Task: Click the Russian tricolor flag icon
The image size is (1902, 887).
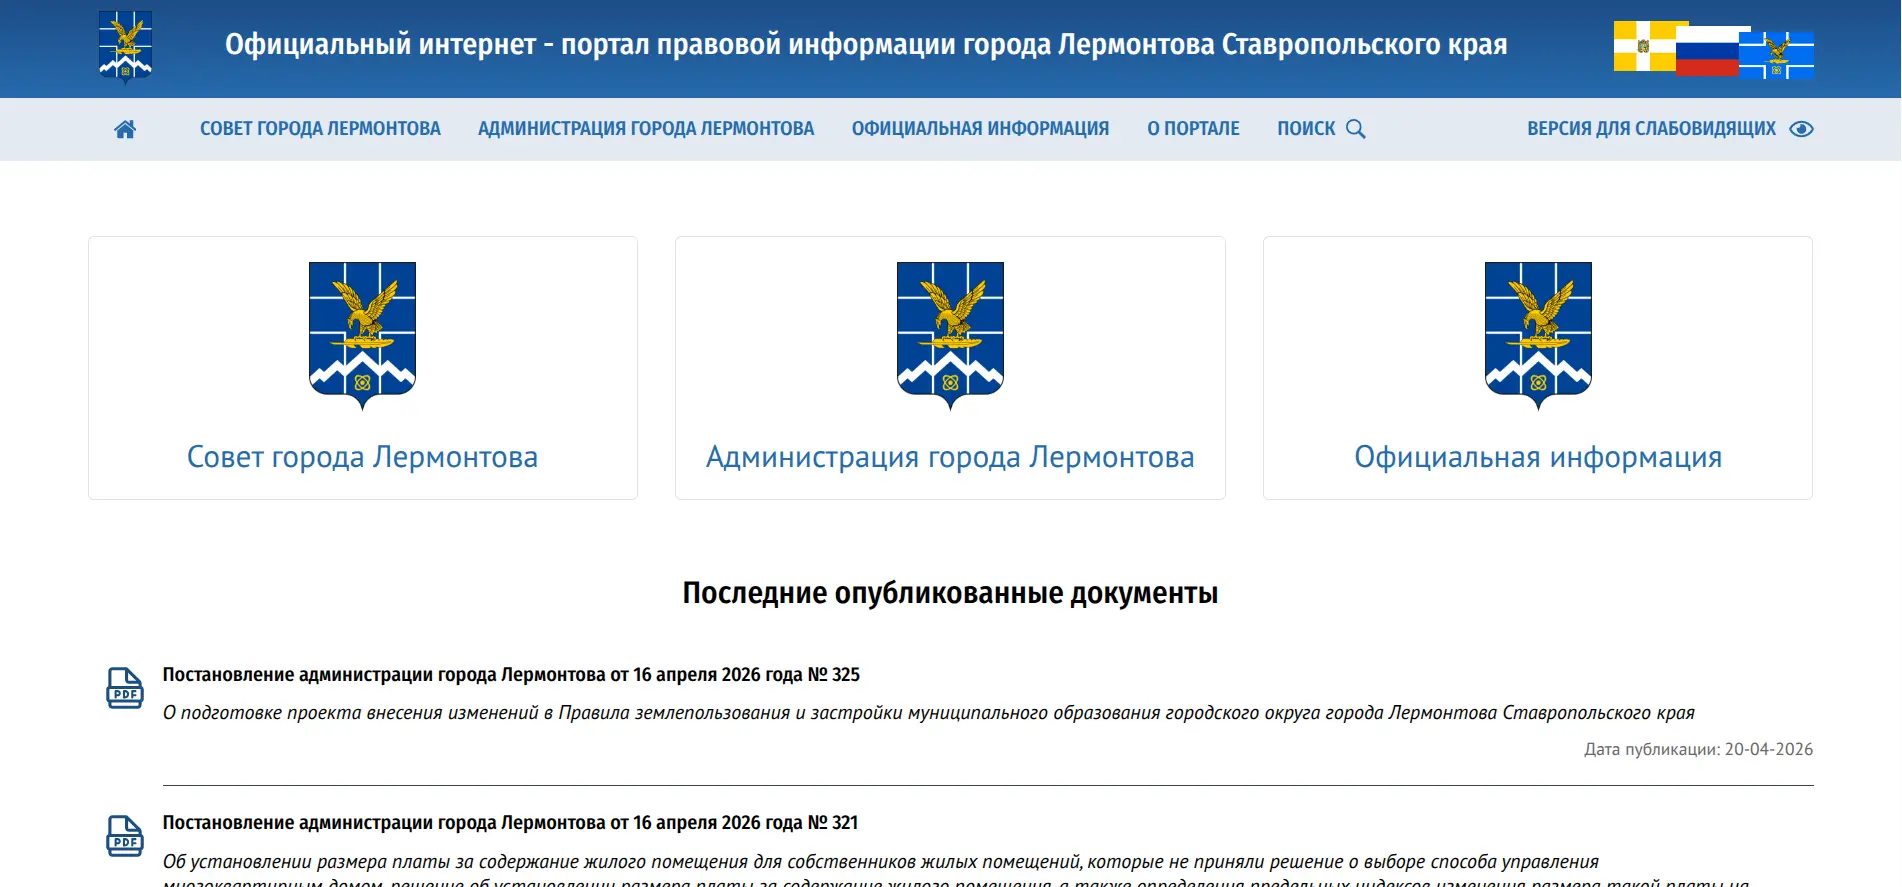Action: point(1707,51)
